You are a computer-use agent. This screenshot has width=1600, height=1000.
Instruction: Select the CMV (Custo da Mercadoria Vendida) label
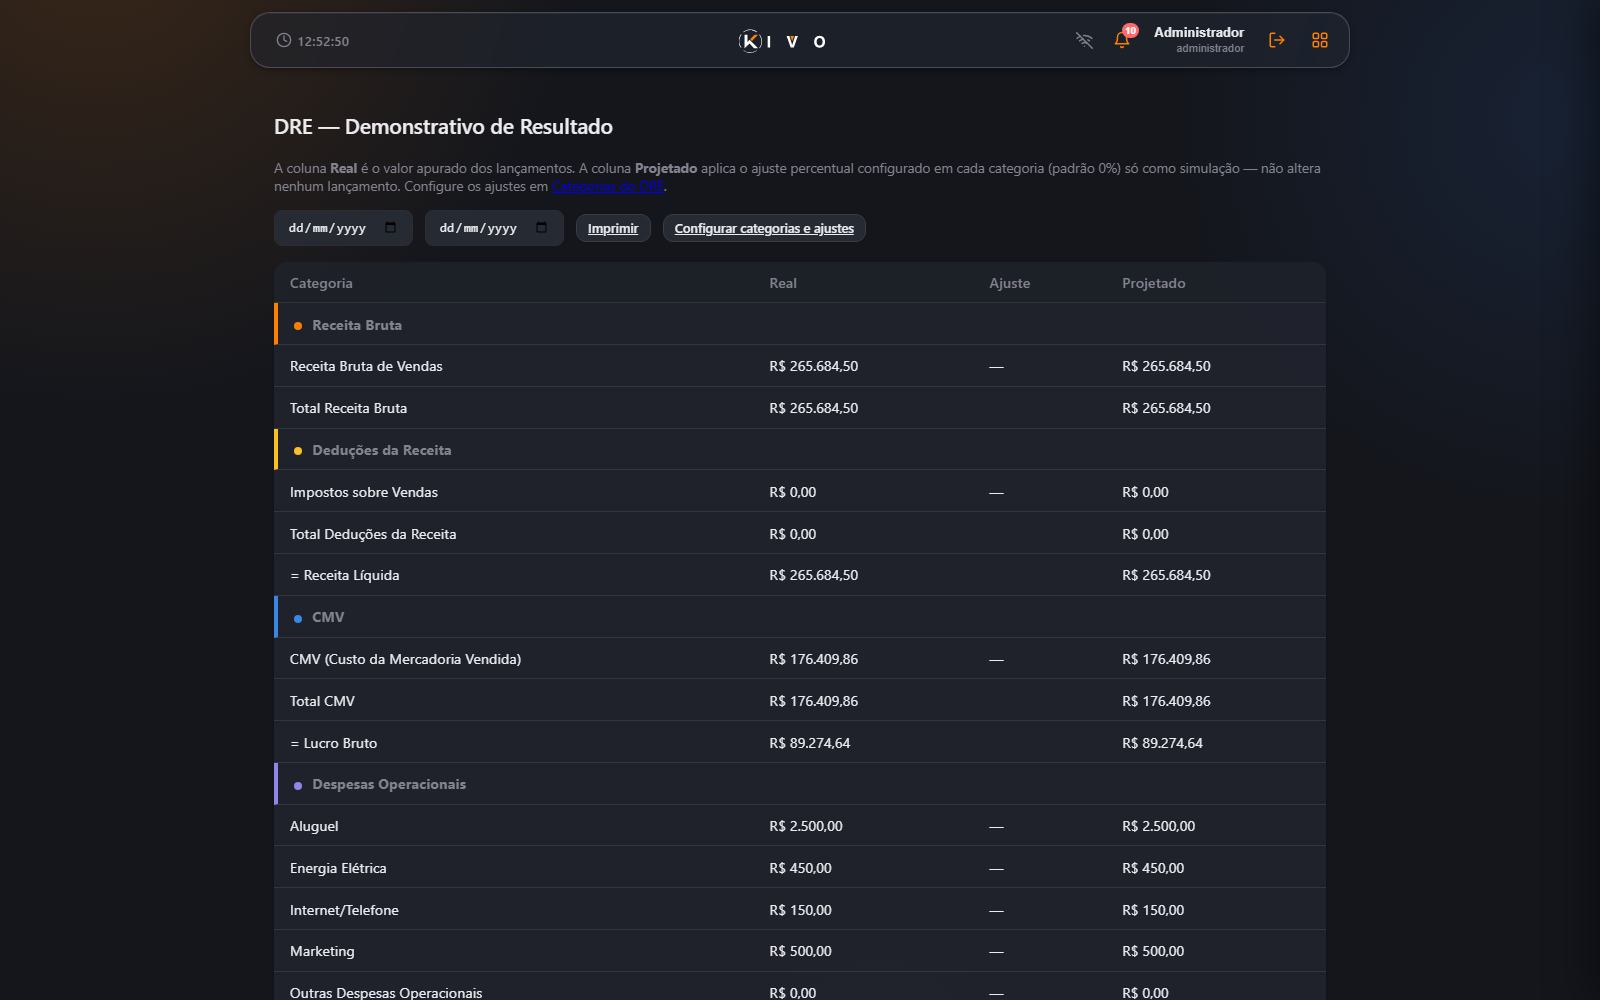405,659
